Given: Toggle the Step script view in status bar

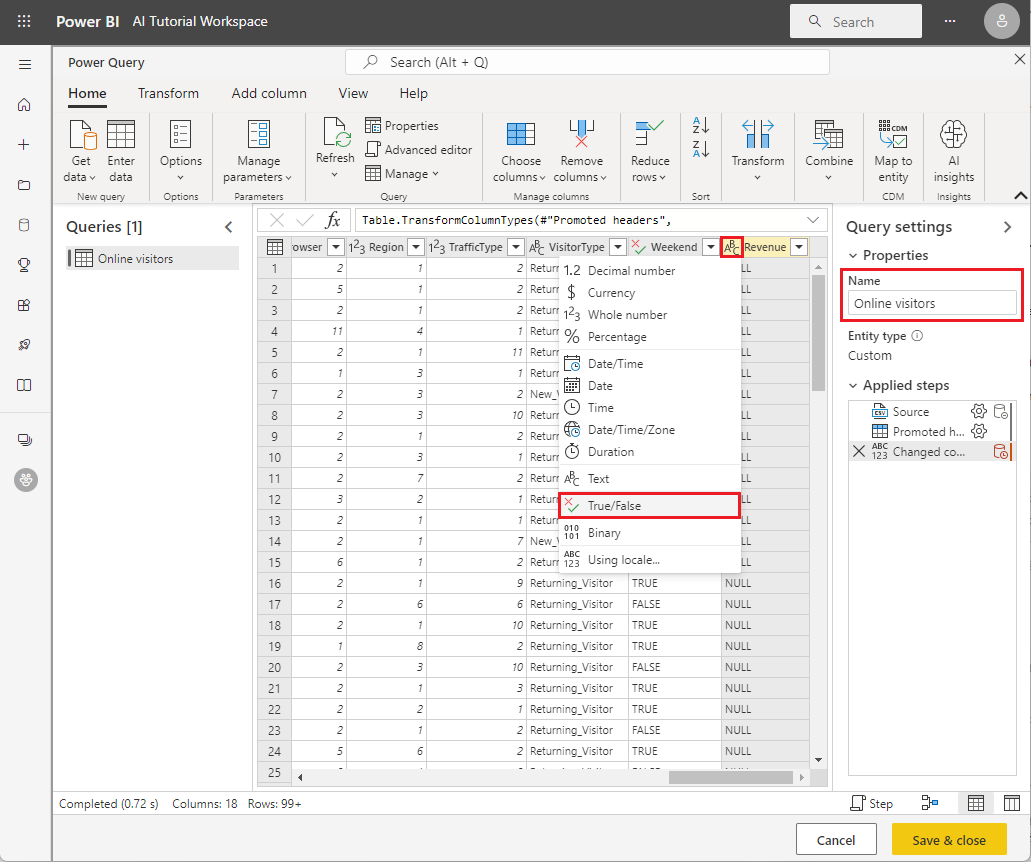Looking at the screenshot, I should [871, 803].
